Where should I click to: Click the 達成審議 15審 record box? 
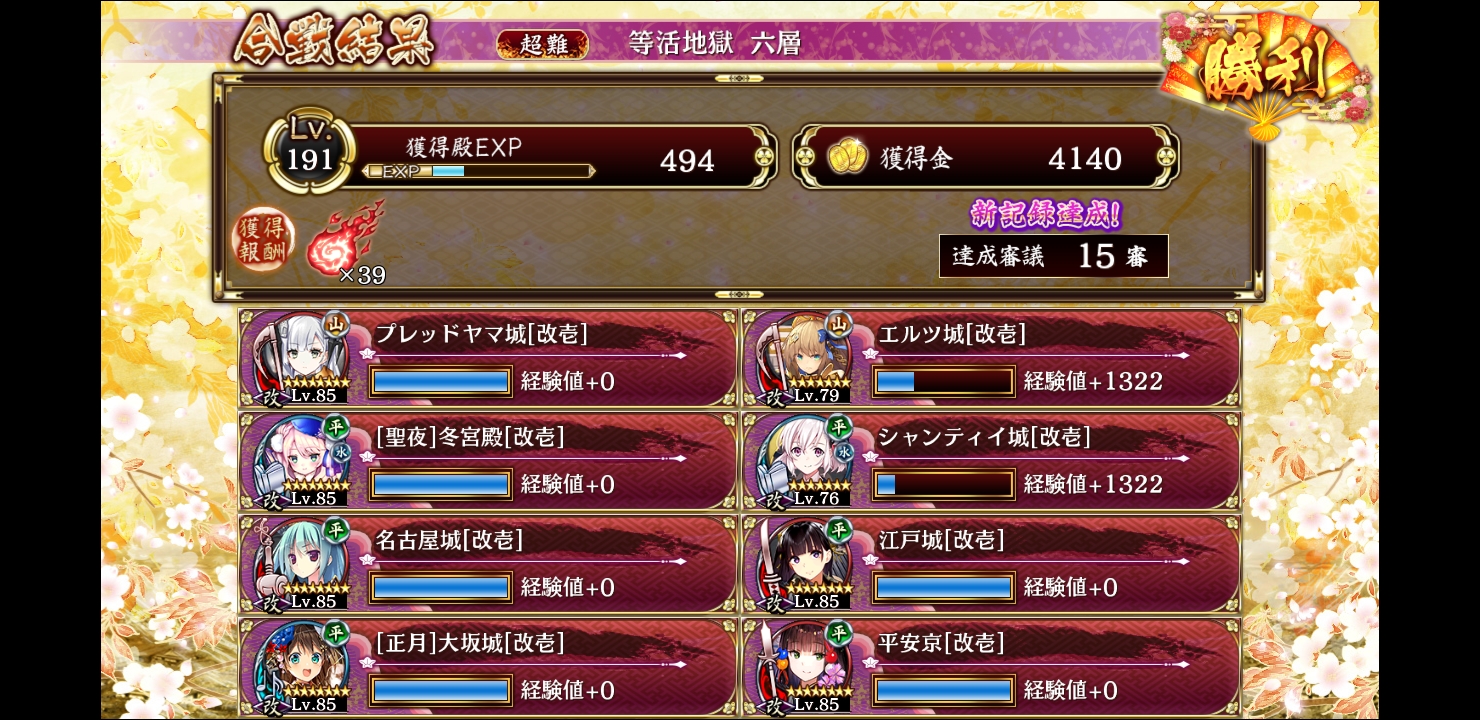point(1054,256)
